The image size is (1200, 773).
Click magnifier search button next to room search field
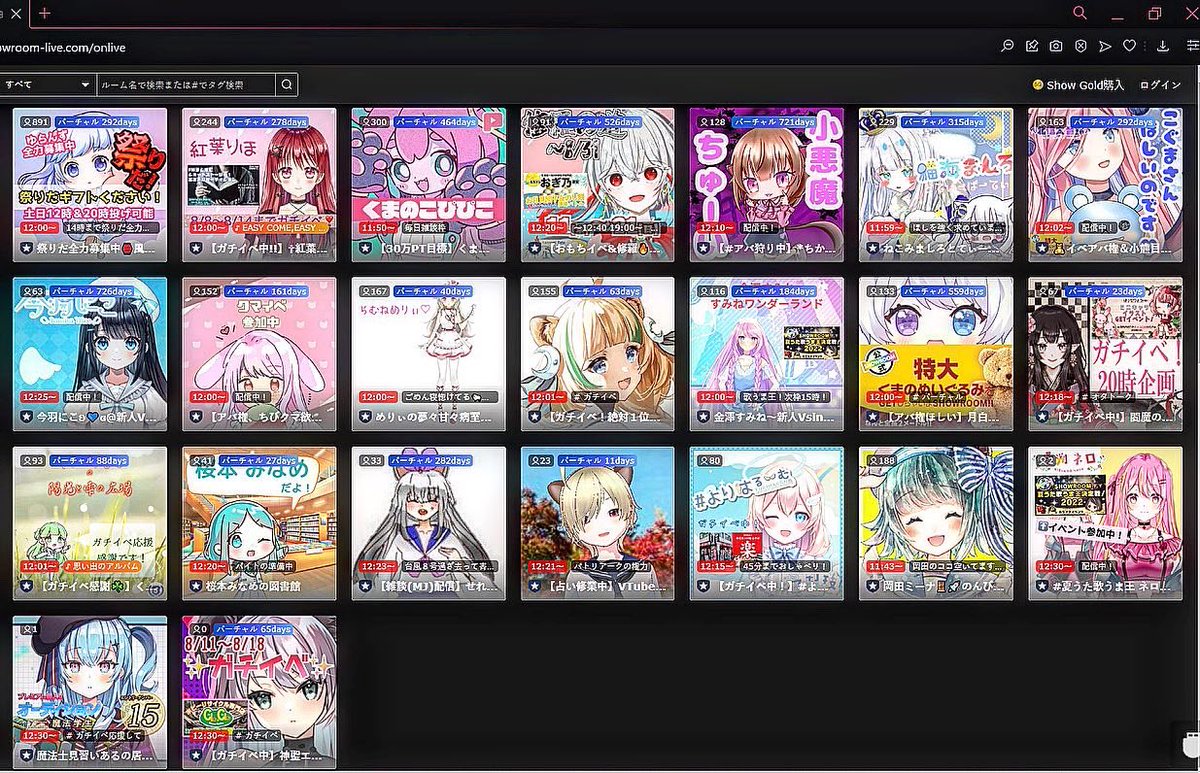tap(286, 85)
